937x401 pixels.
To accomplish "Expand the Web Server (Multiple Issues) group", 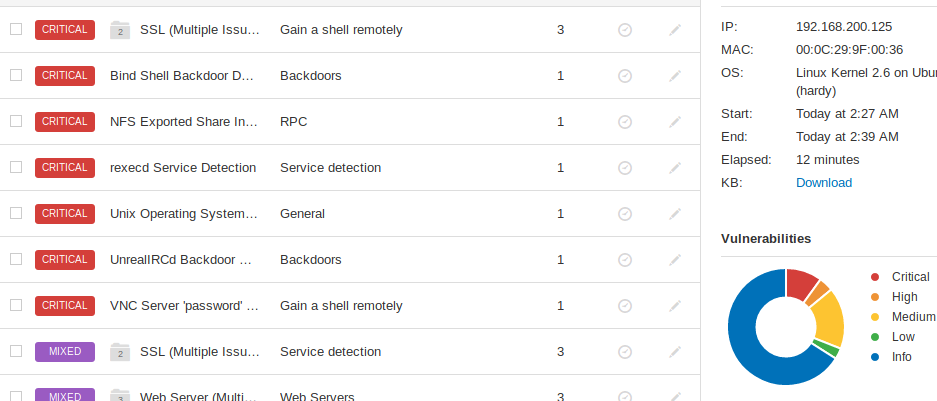I will pos(120,396).
